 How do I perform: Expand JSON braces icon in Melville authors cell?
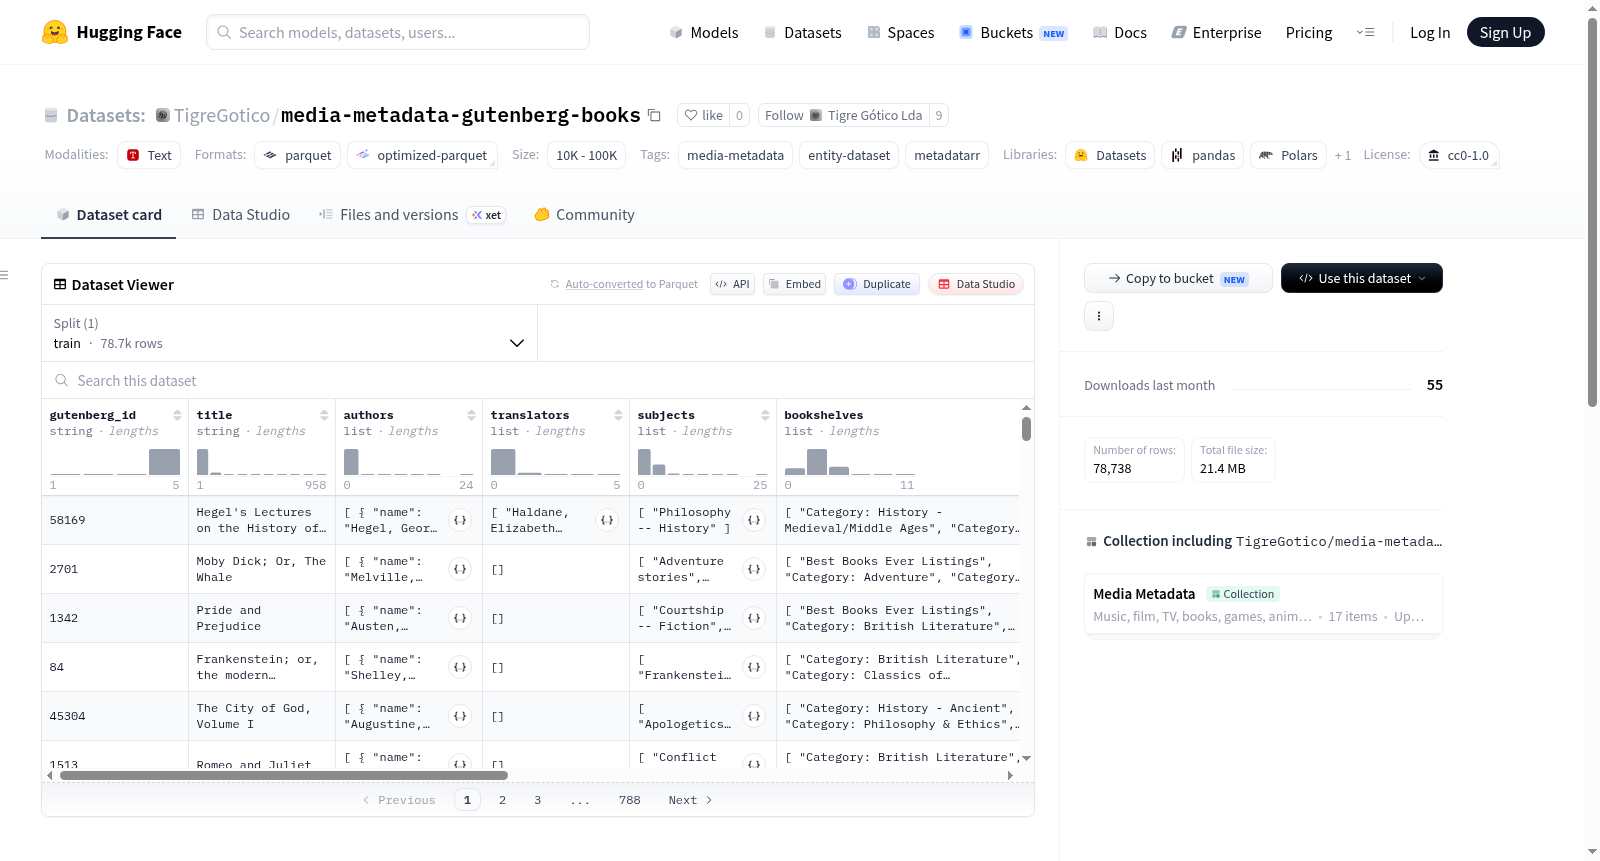click(x=460, y=569)
